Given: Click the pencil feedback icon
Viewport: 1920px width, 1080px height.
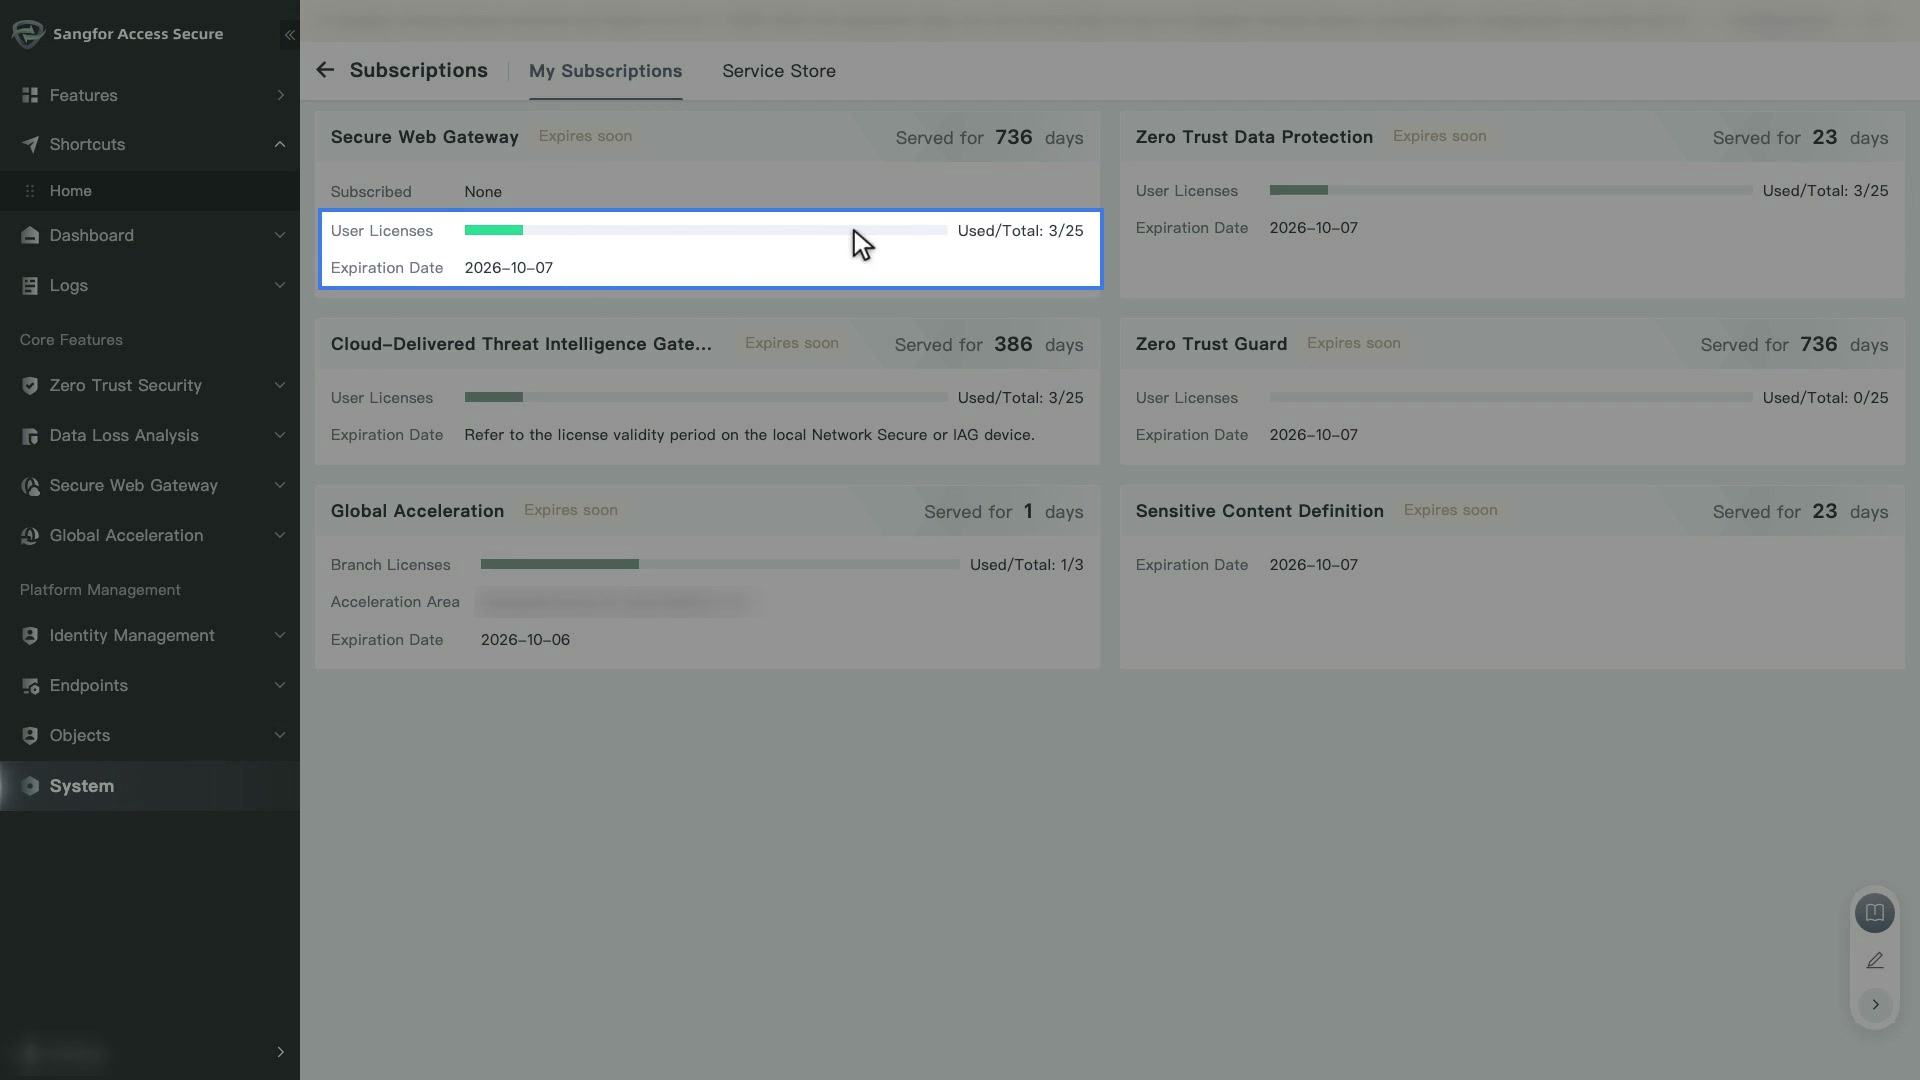Looking at the screenshot, I should click(1875, 960).
